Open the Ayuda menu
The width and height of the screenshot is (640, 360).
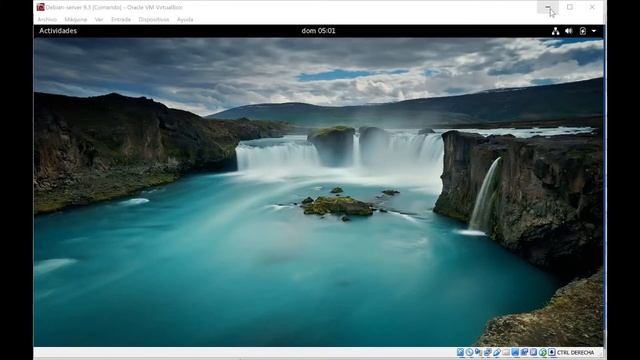[x=185, y=20]
